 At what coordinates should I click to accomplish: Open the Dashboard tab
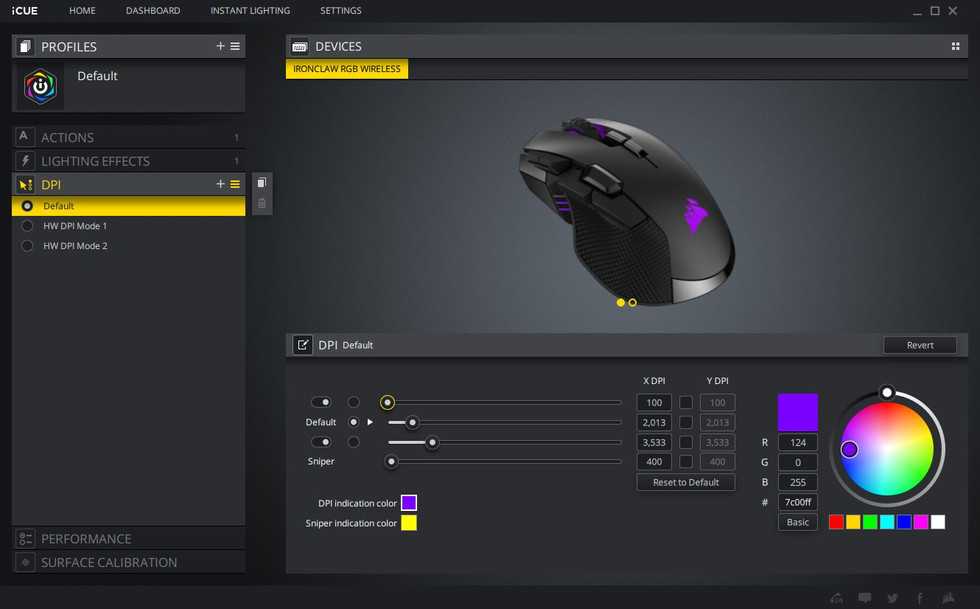tap(153, 11)
